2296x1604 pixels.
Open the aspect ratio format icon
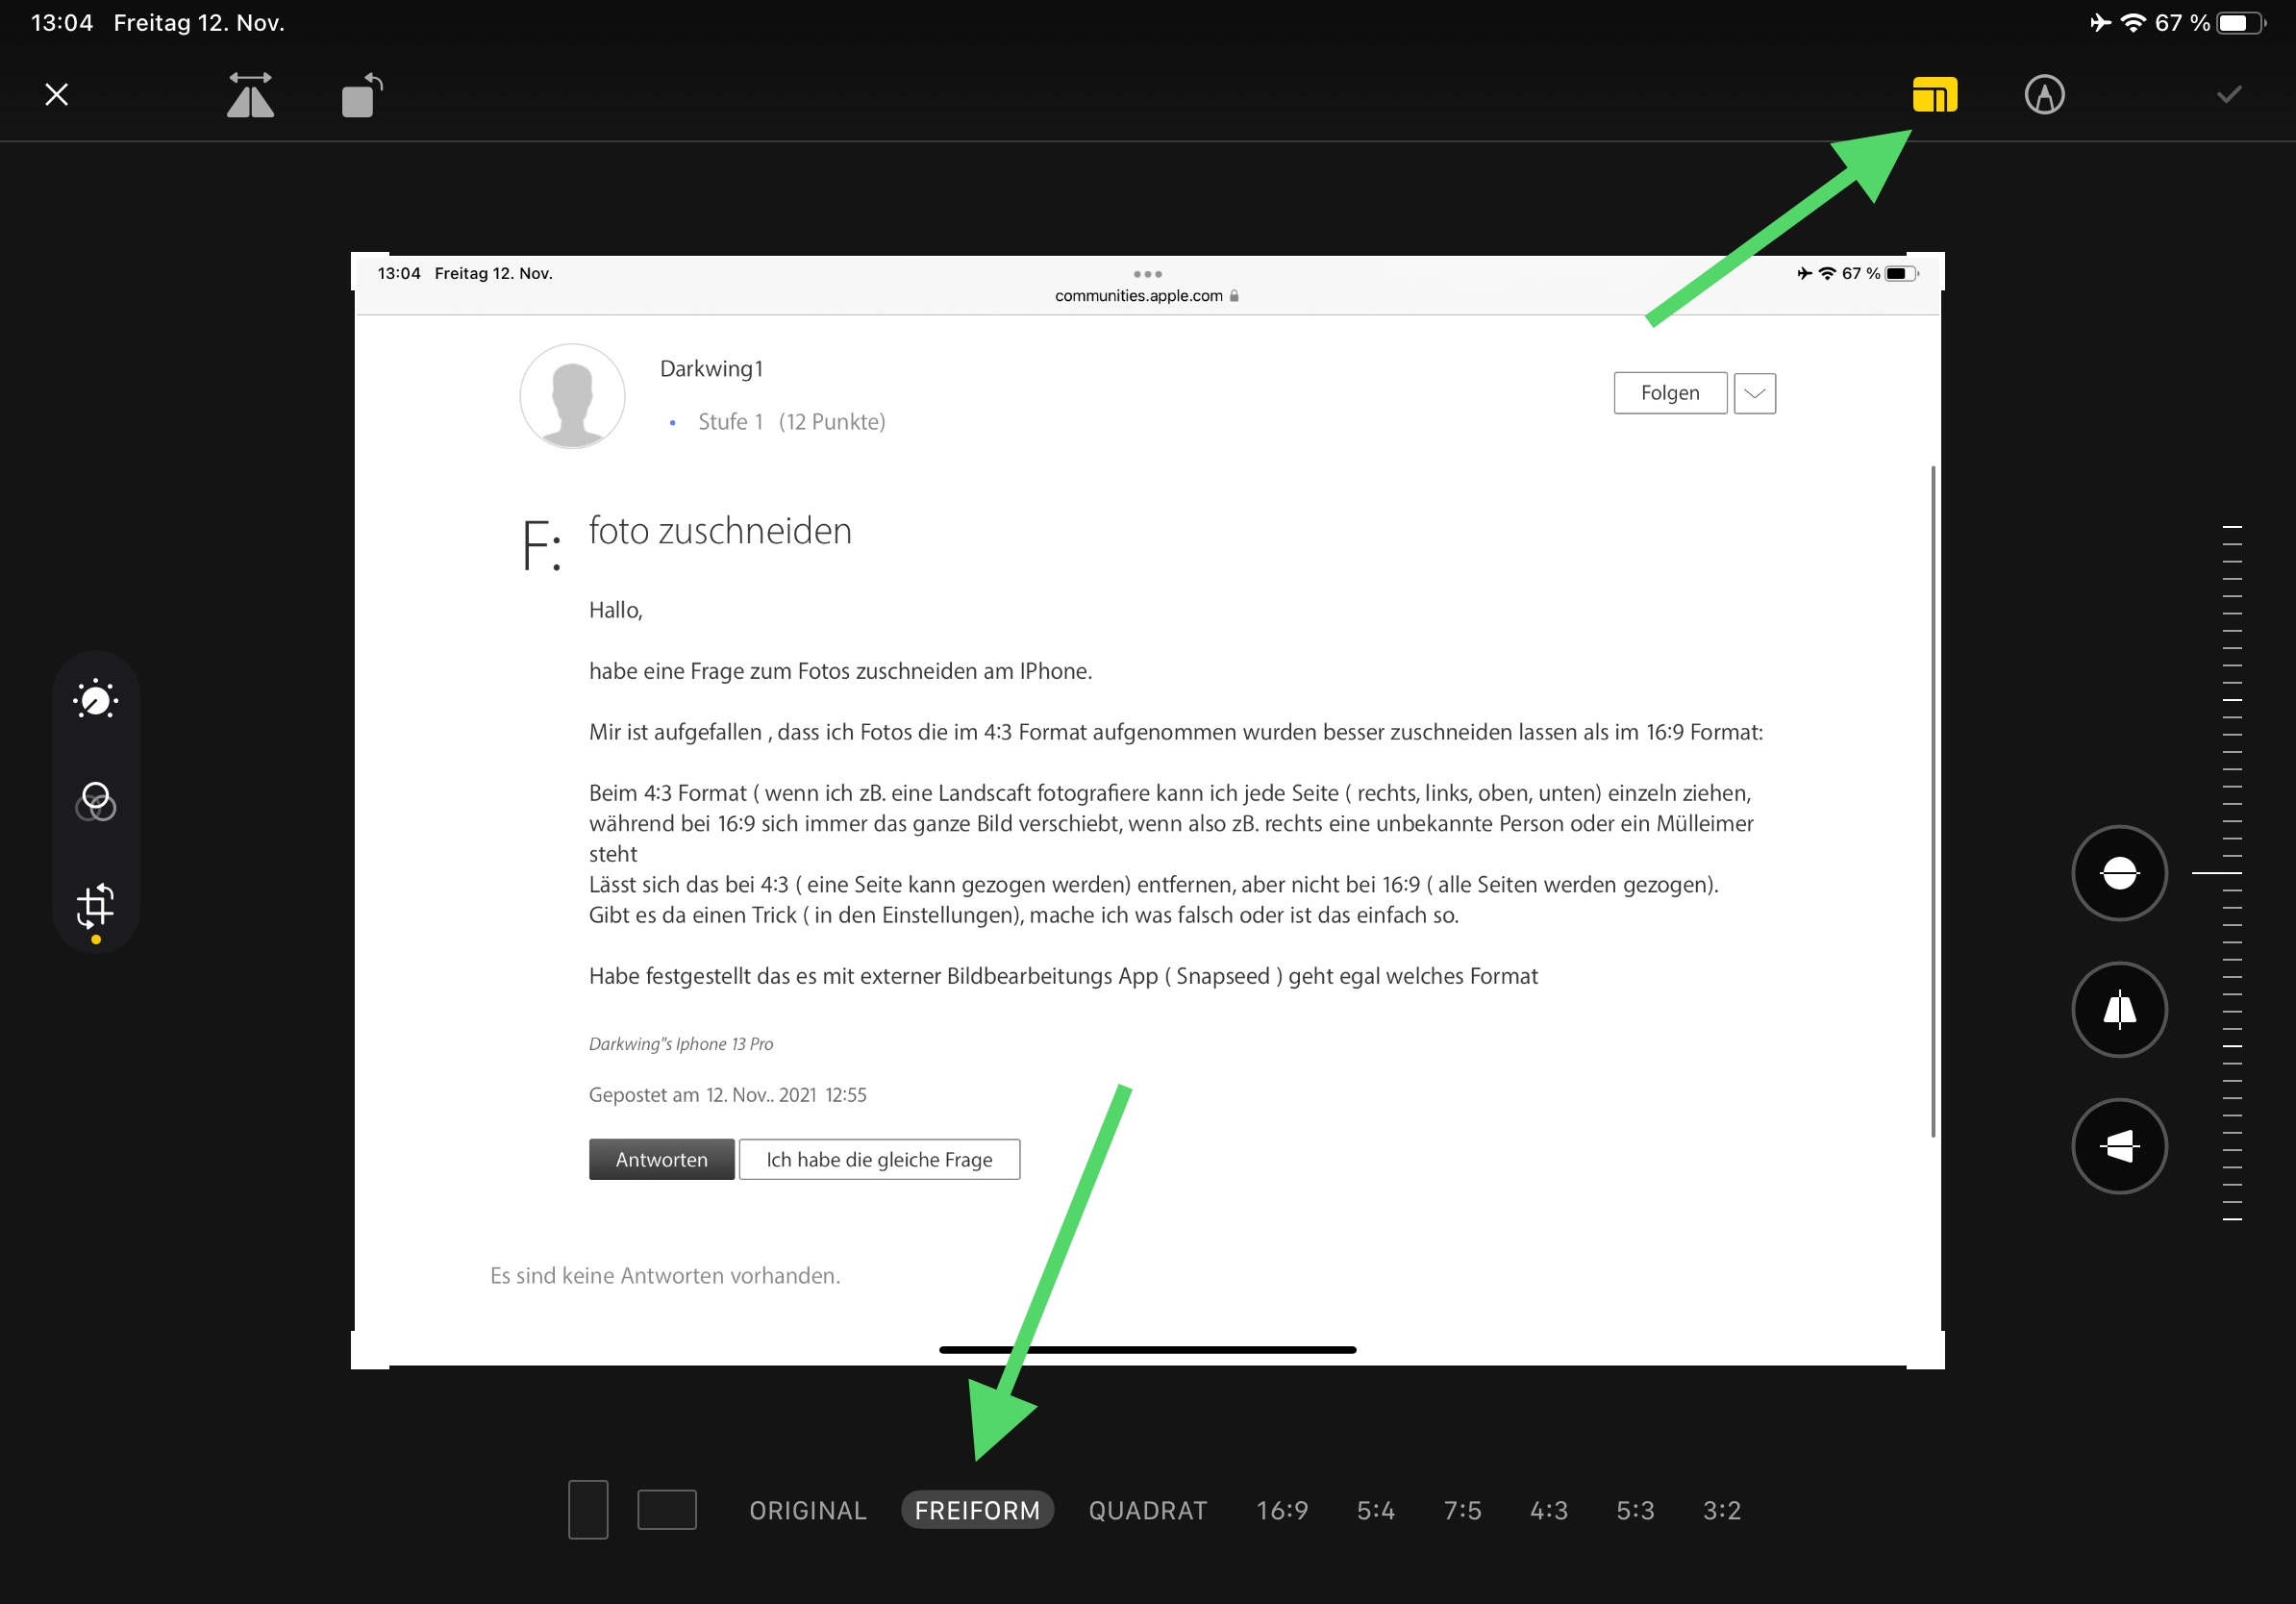coord(1934,96)
